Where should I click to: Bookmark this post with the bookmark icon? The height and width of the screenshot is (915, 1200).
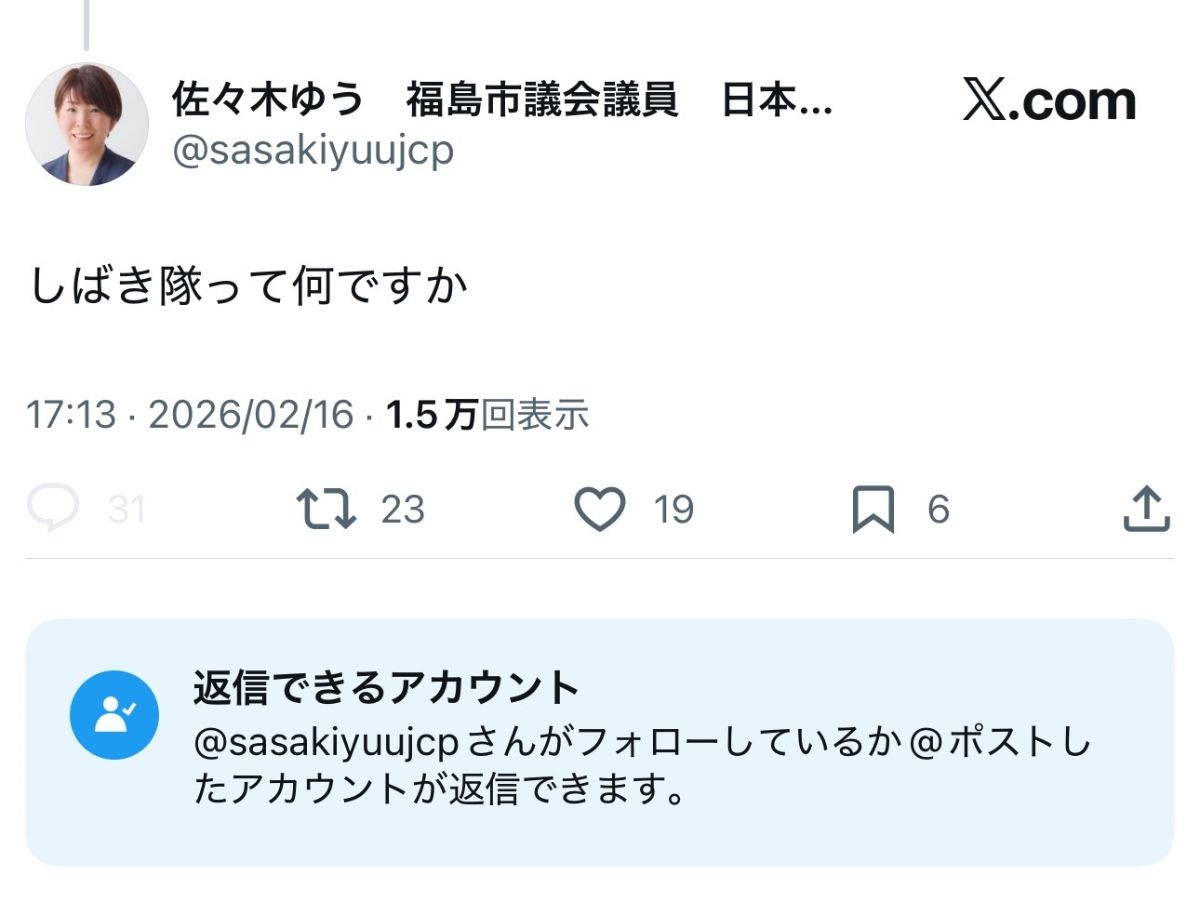pos(872,511)
